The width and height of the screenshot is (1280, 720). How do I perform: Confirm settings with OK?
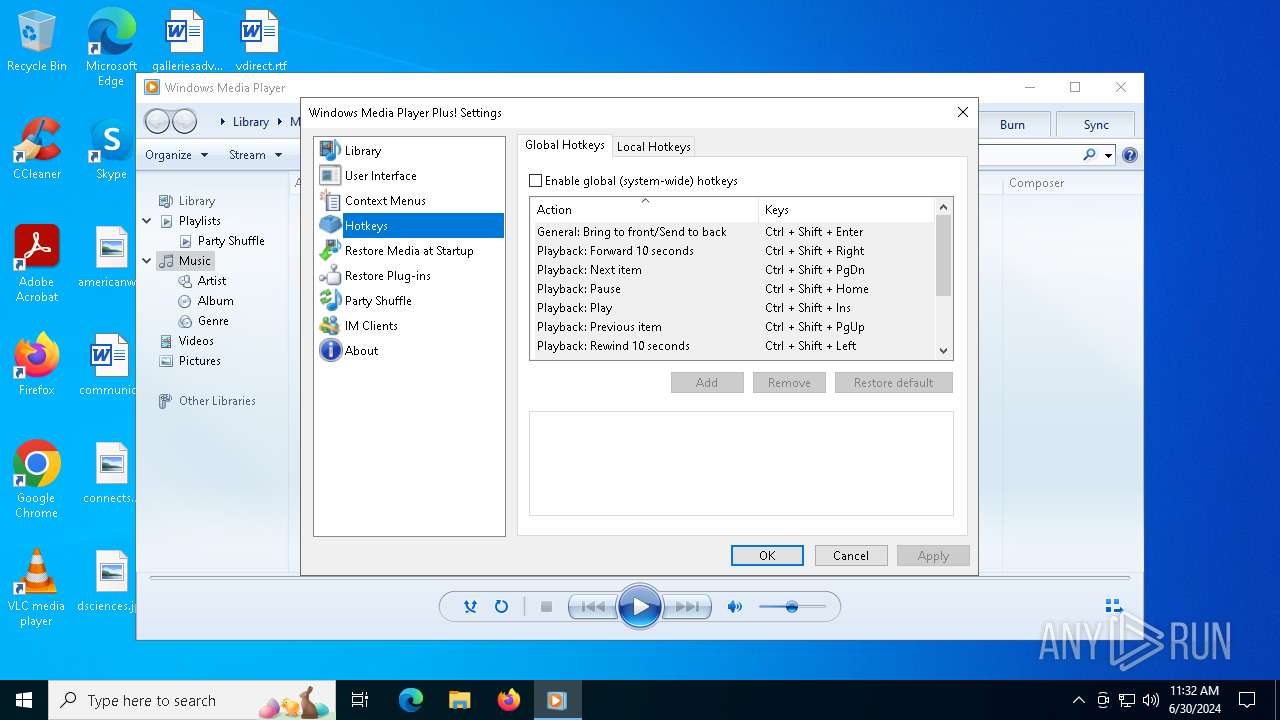[x=767, y=556]
